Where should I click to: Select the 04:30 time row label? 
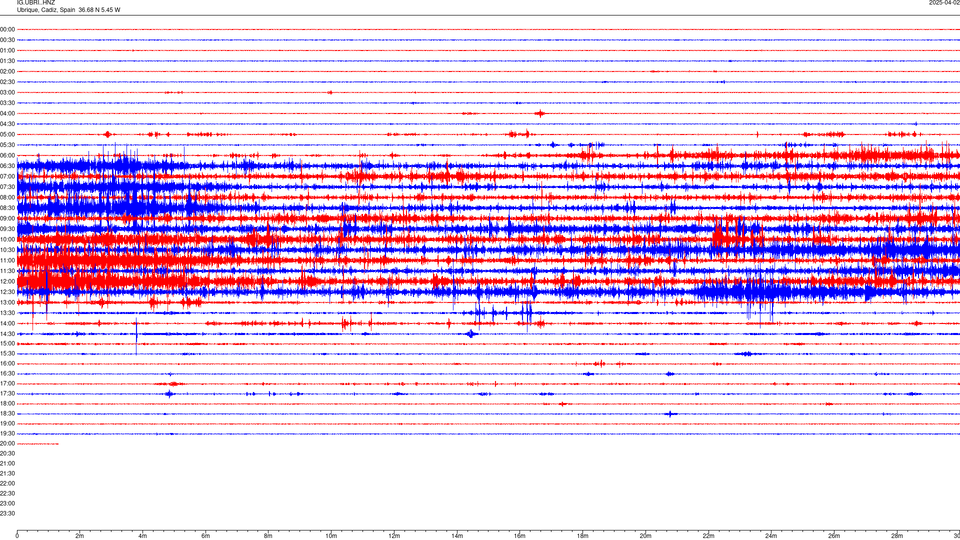[x=7, y=124]
